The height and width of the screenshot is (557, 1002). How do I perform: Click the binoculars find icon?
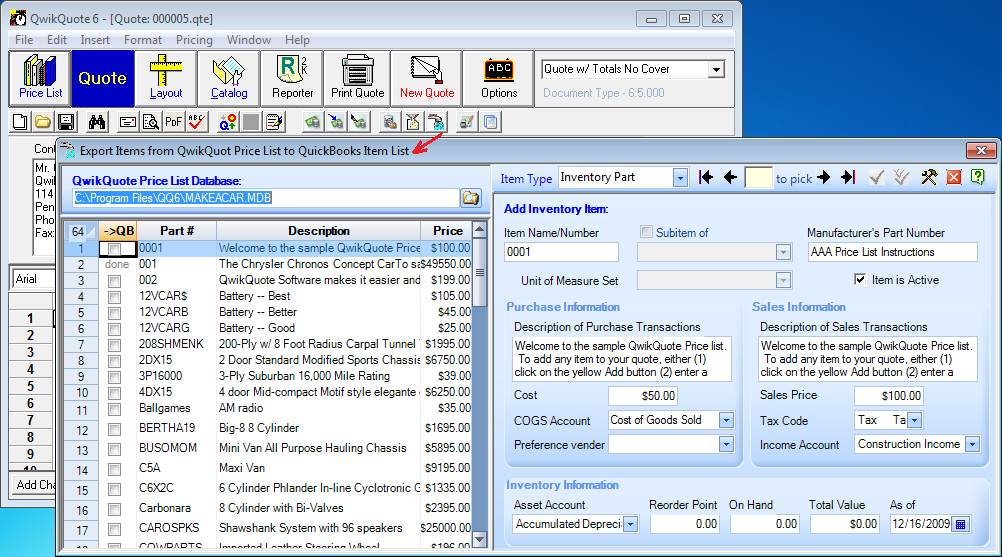(x=97, y=122)
